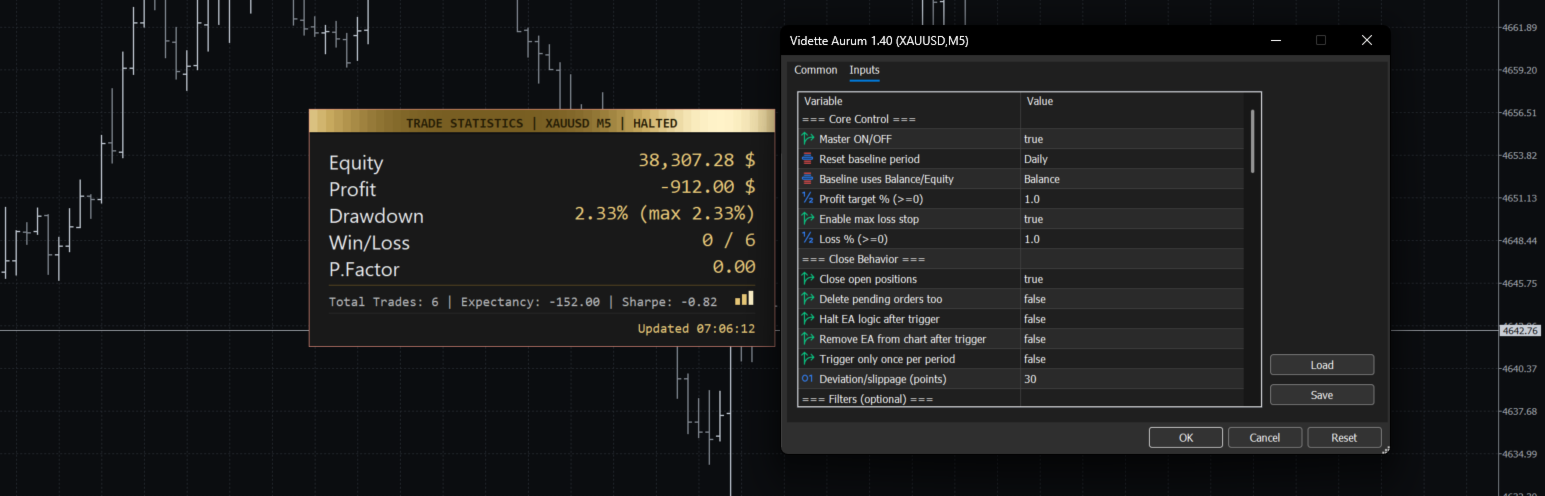
Task: Load a saved input preset
Action: pos(1322,365)
